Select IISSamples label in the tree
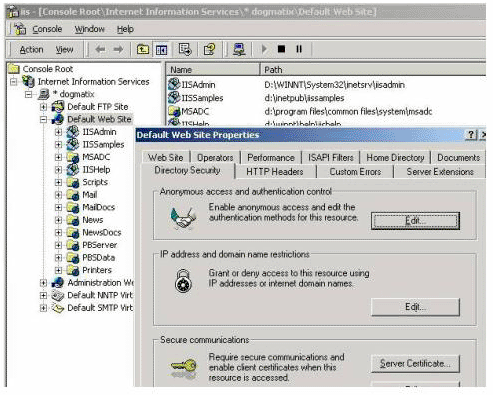 tap(103, 145)
